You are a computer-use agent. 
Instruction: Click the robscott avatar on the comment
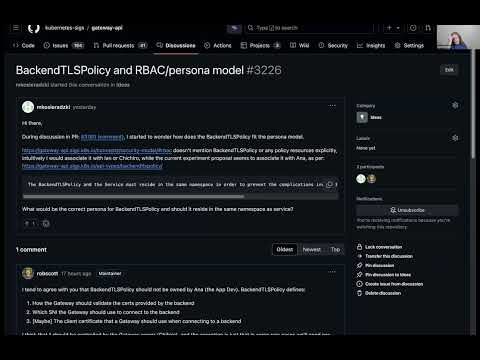pyautogui.click(x=28, y=273)
